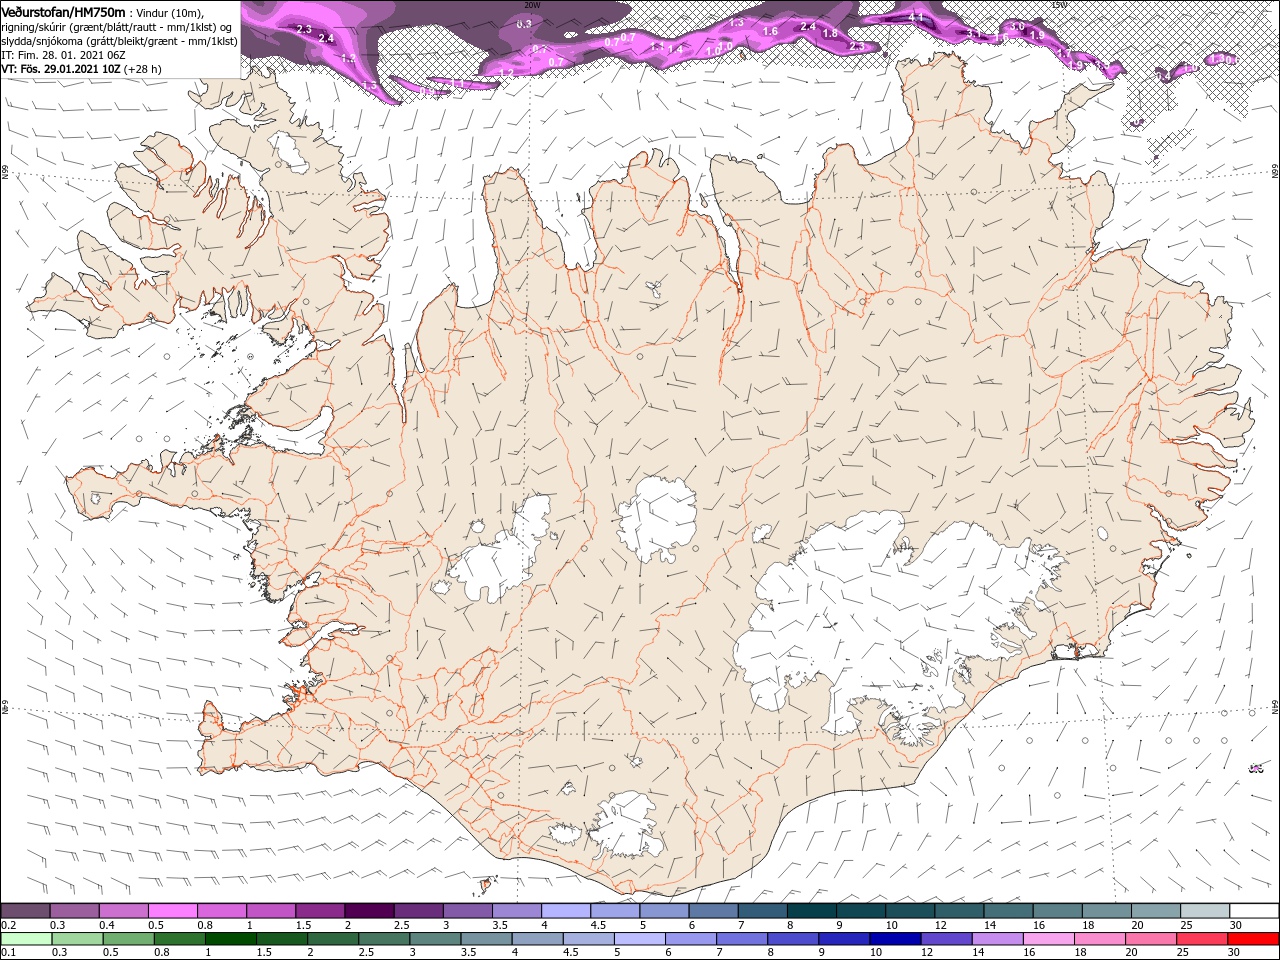Pick the 1.5 magenta swatch in upper scale
1280x960 pixels.
(320, 911)
